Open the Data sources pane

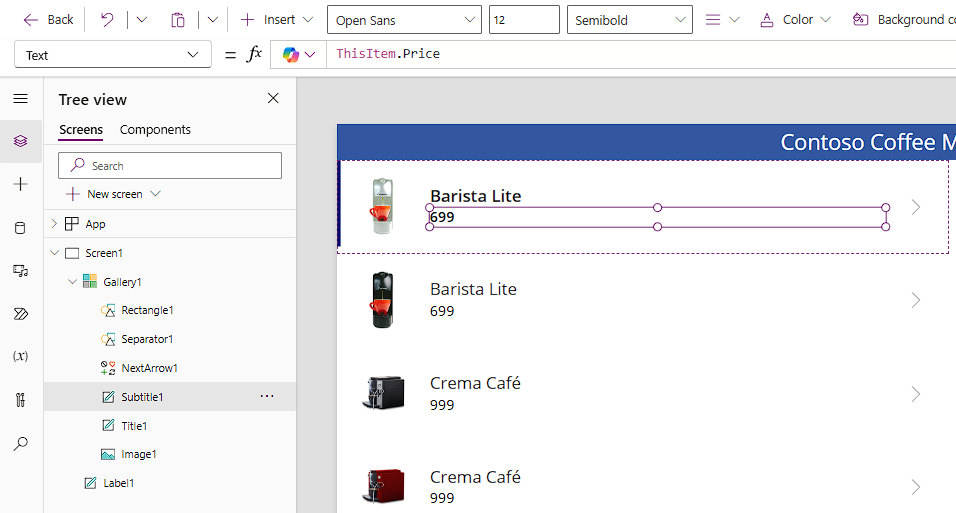[x=21, y=228]
